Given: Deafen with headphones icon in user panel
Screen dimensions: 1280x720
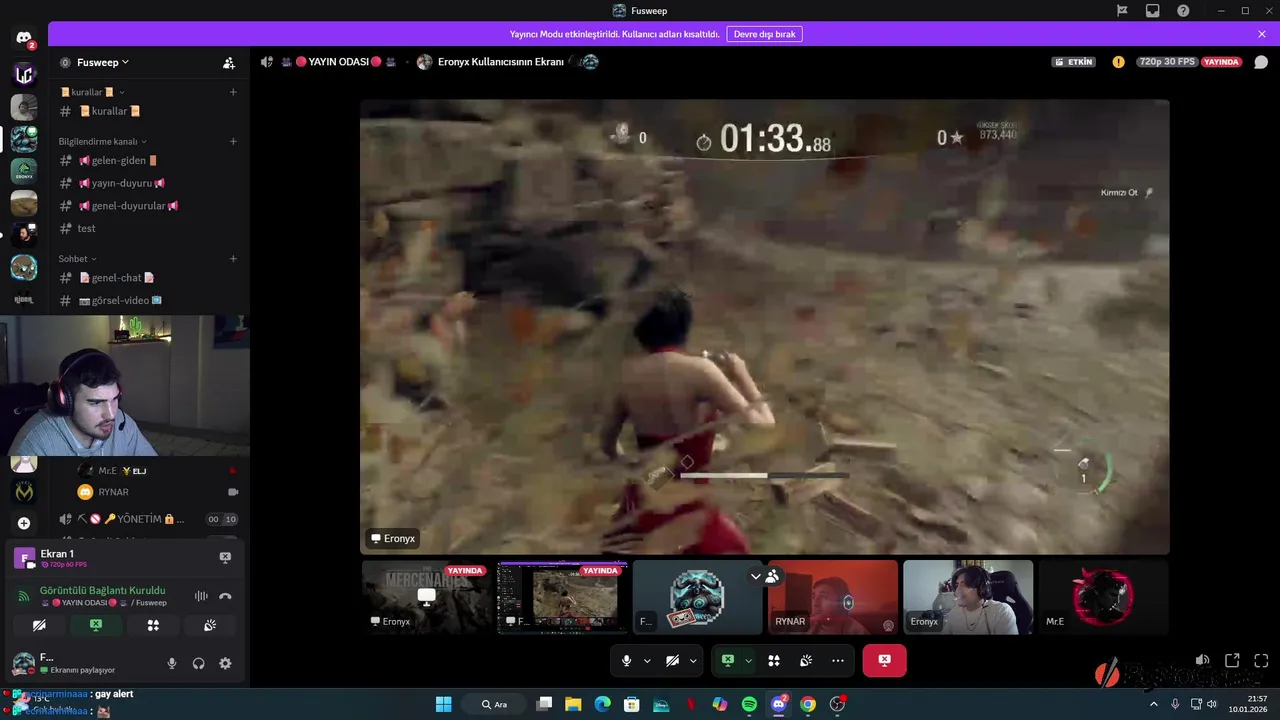Looking at the screenshot, I should (x=198, y=663).
